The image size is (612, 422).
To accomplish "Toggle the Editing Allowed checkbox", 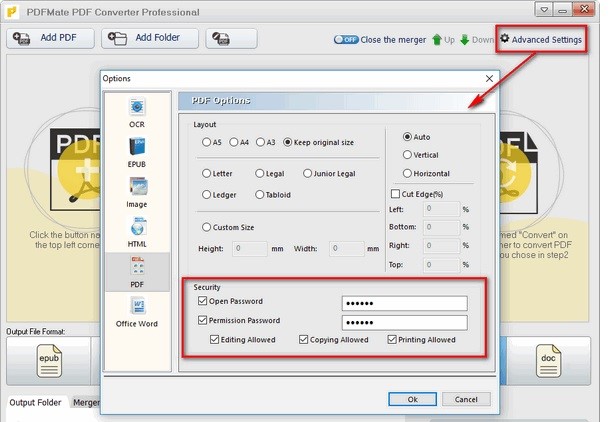I will (x=214, y=339).
